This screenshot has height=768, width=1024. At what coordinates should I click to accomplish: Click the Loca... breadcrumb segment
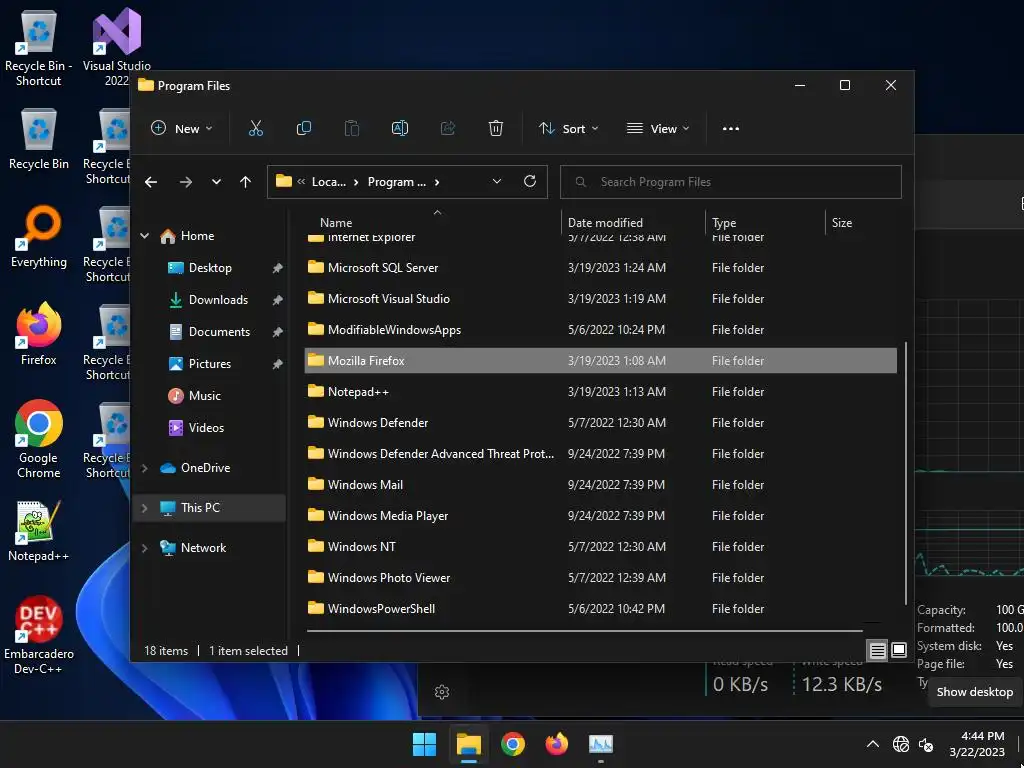point(328,182)
